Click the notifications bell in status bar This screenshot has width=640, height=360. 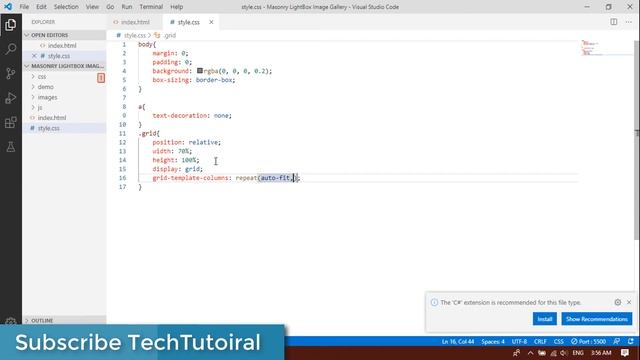(631, 341)
